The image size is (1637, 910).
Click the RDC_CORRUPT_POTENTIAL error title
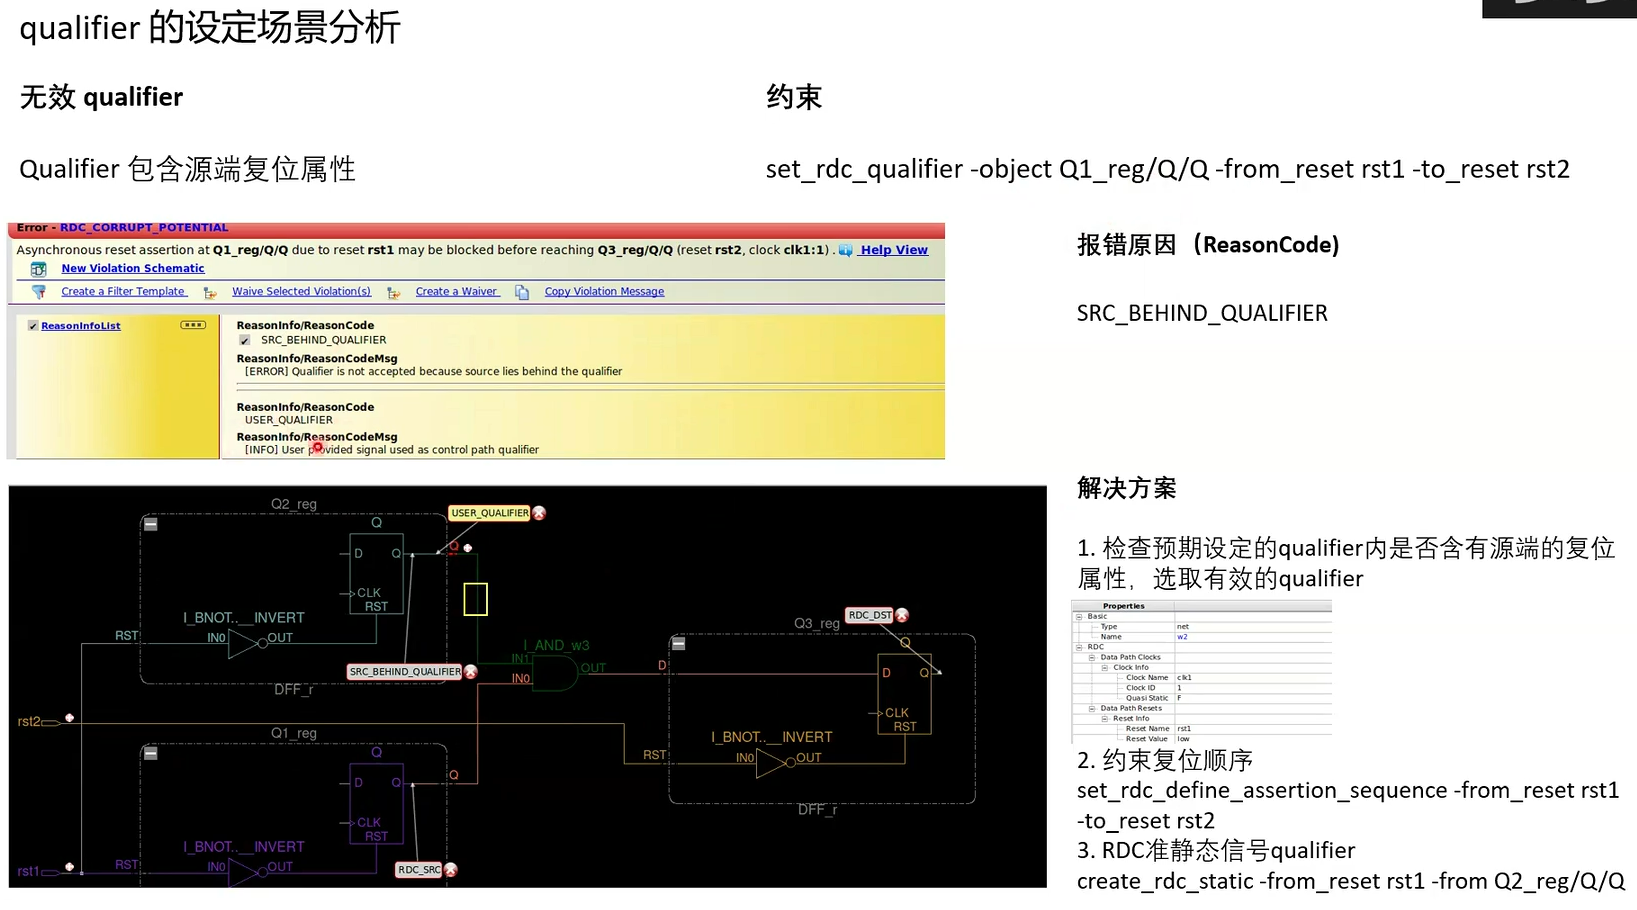144,228
